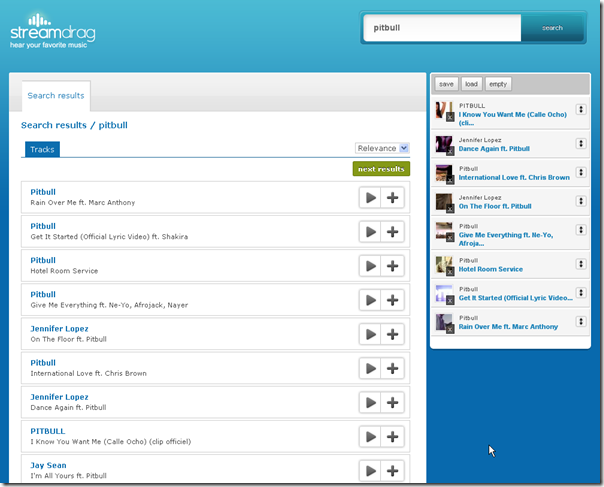The height and width of the screenshot is (487, 604).
Task: Play Dance Again search result
Action: [370, 403]
